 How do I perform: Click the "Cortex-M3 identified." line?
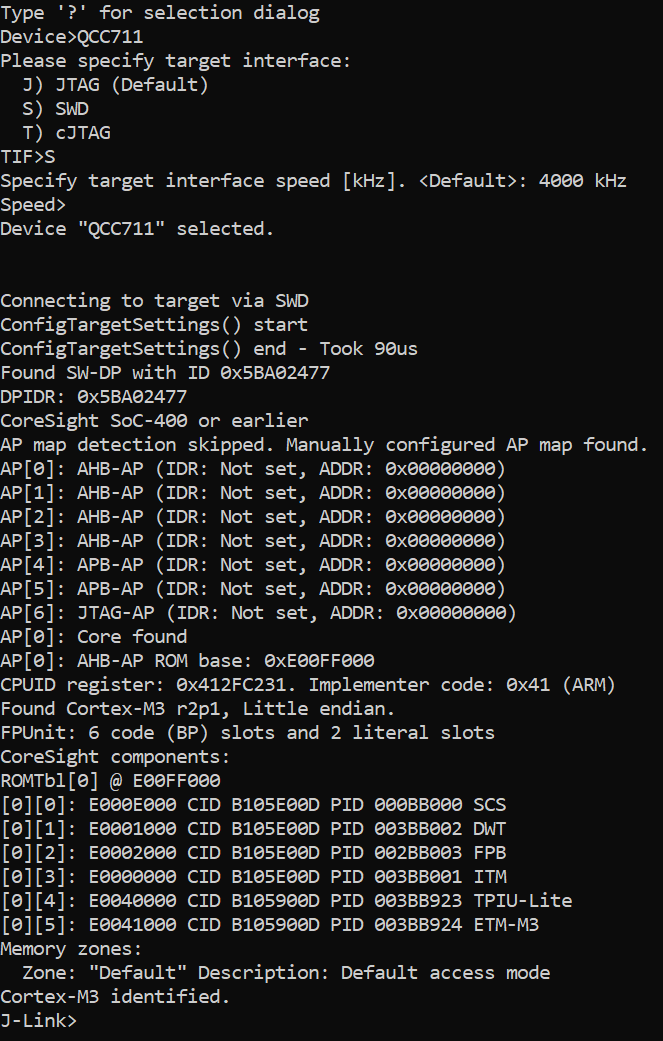point(115,997)
